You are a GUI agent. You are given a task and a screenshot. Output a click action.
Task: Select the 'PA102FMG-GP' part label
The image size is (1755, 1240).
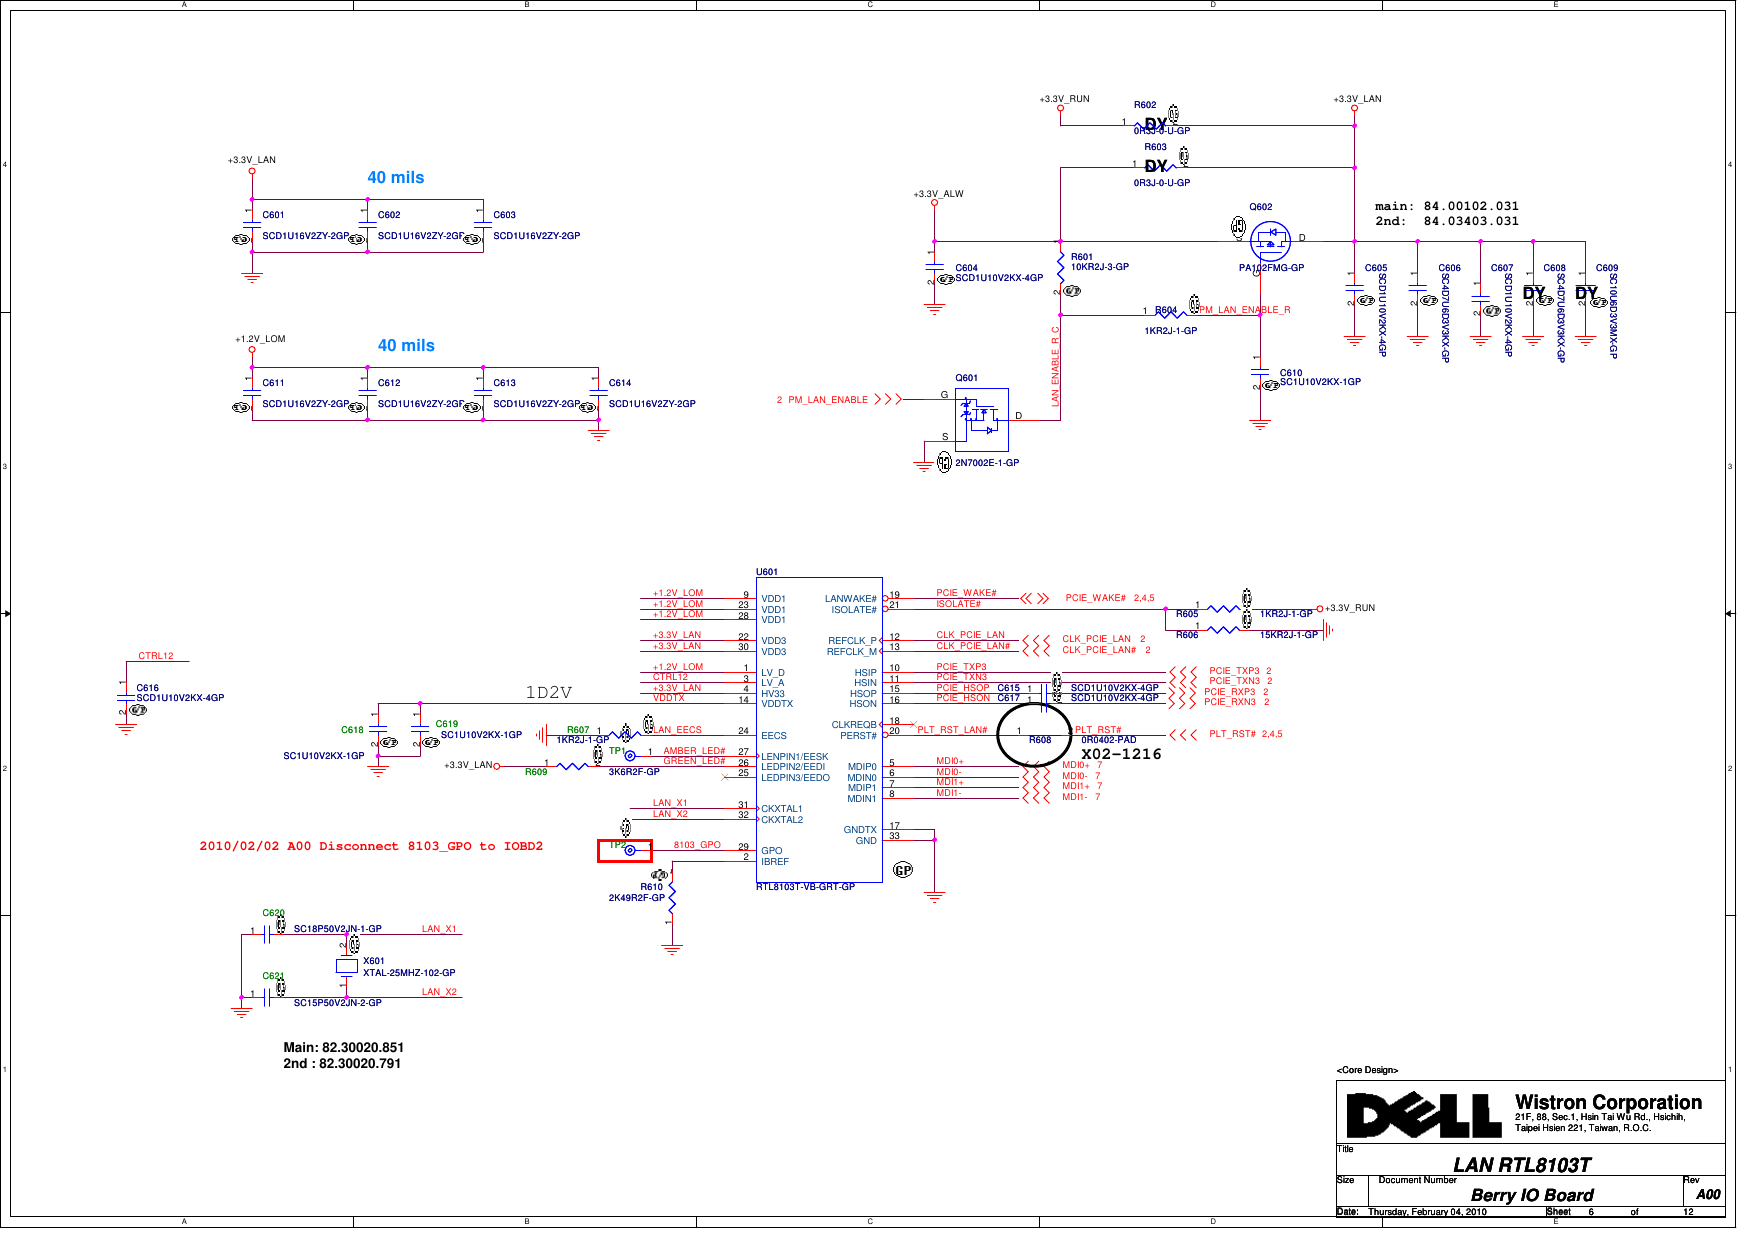click(x=1271, y=268)
